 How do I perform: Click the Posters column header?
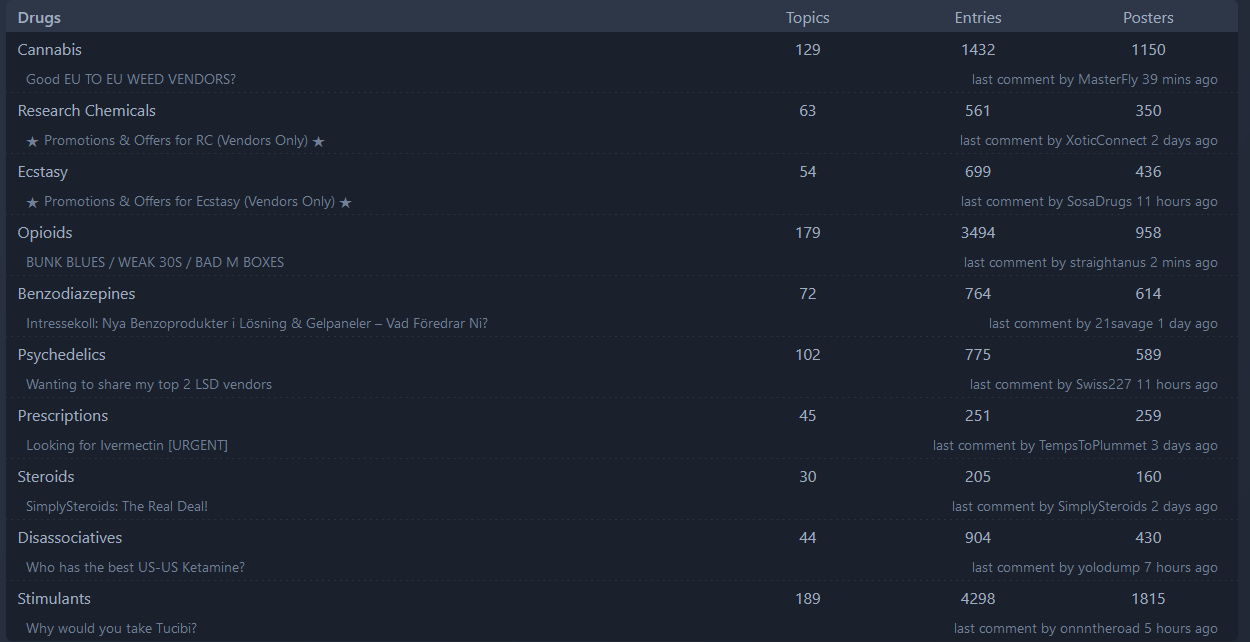point(1148,18)
